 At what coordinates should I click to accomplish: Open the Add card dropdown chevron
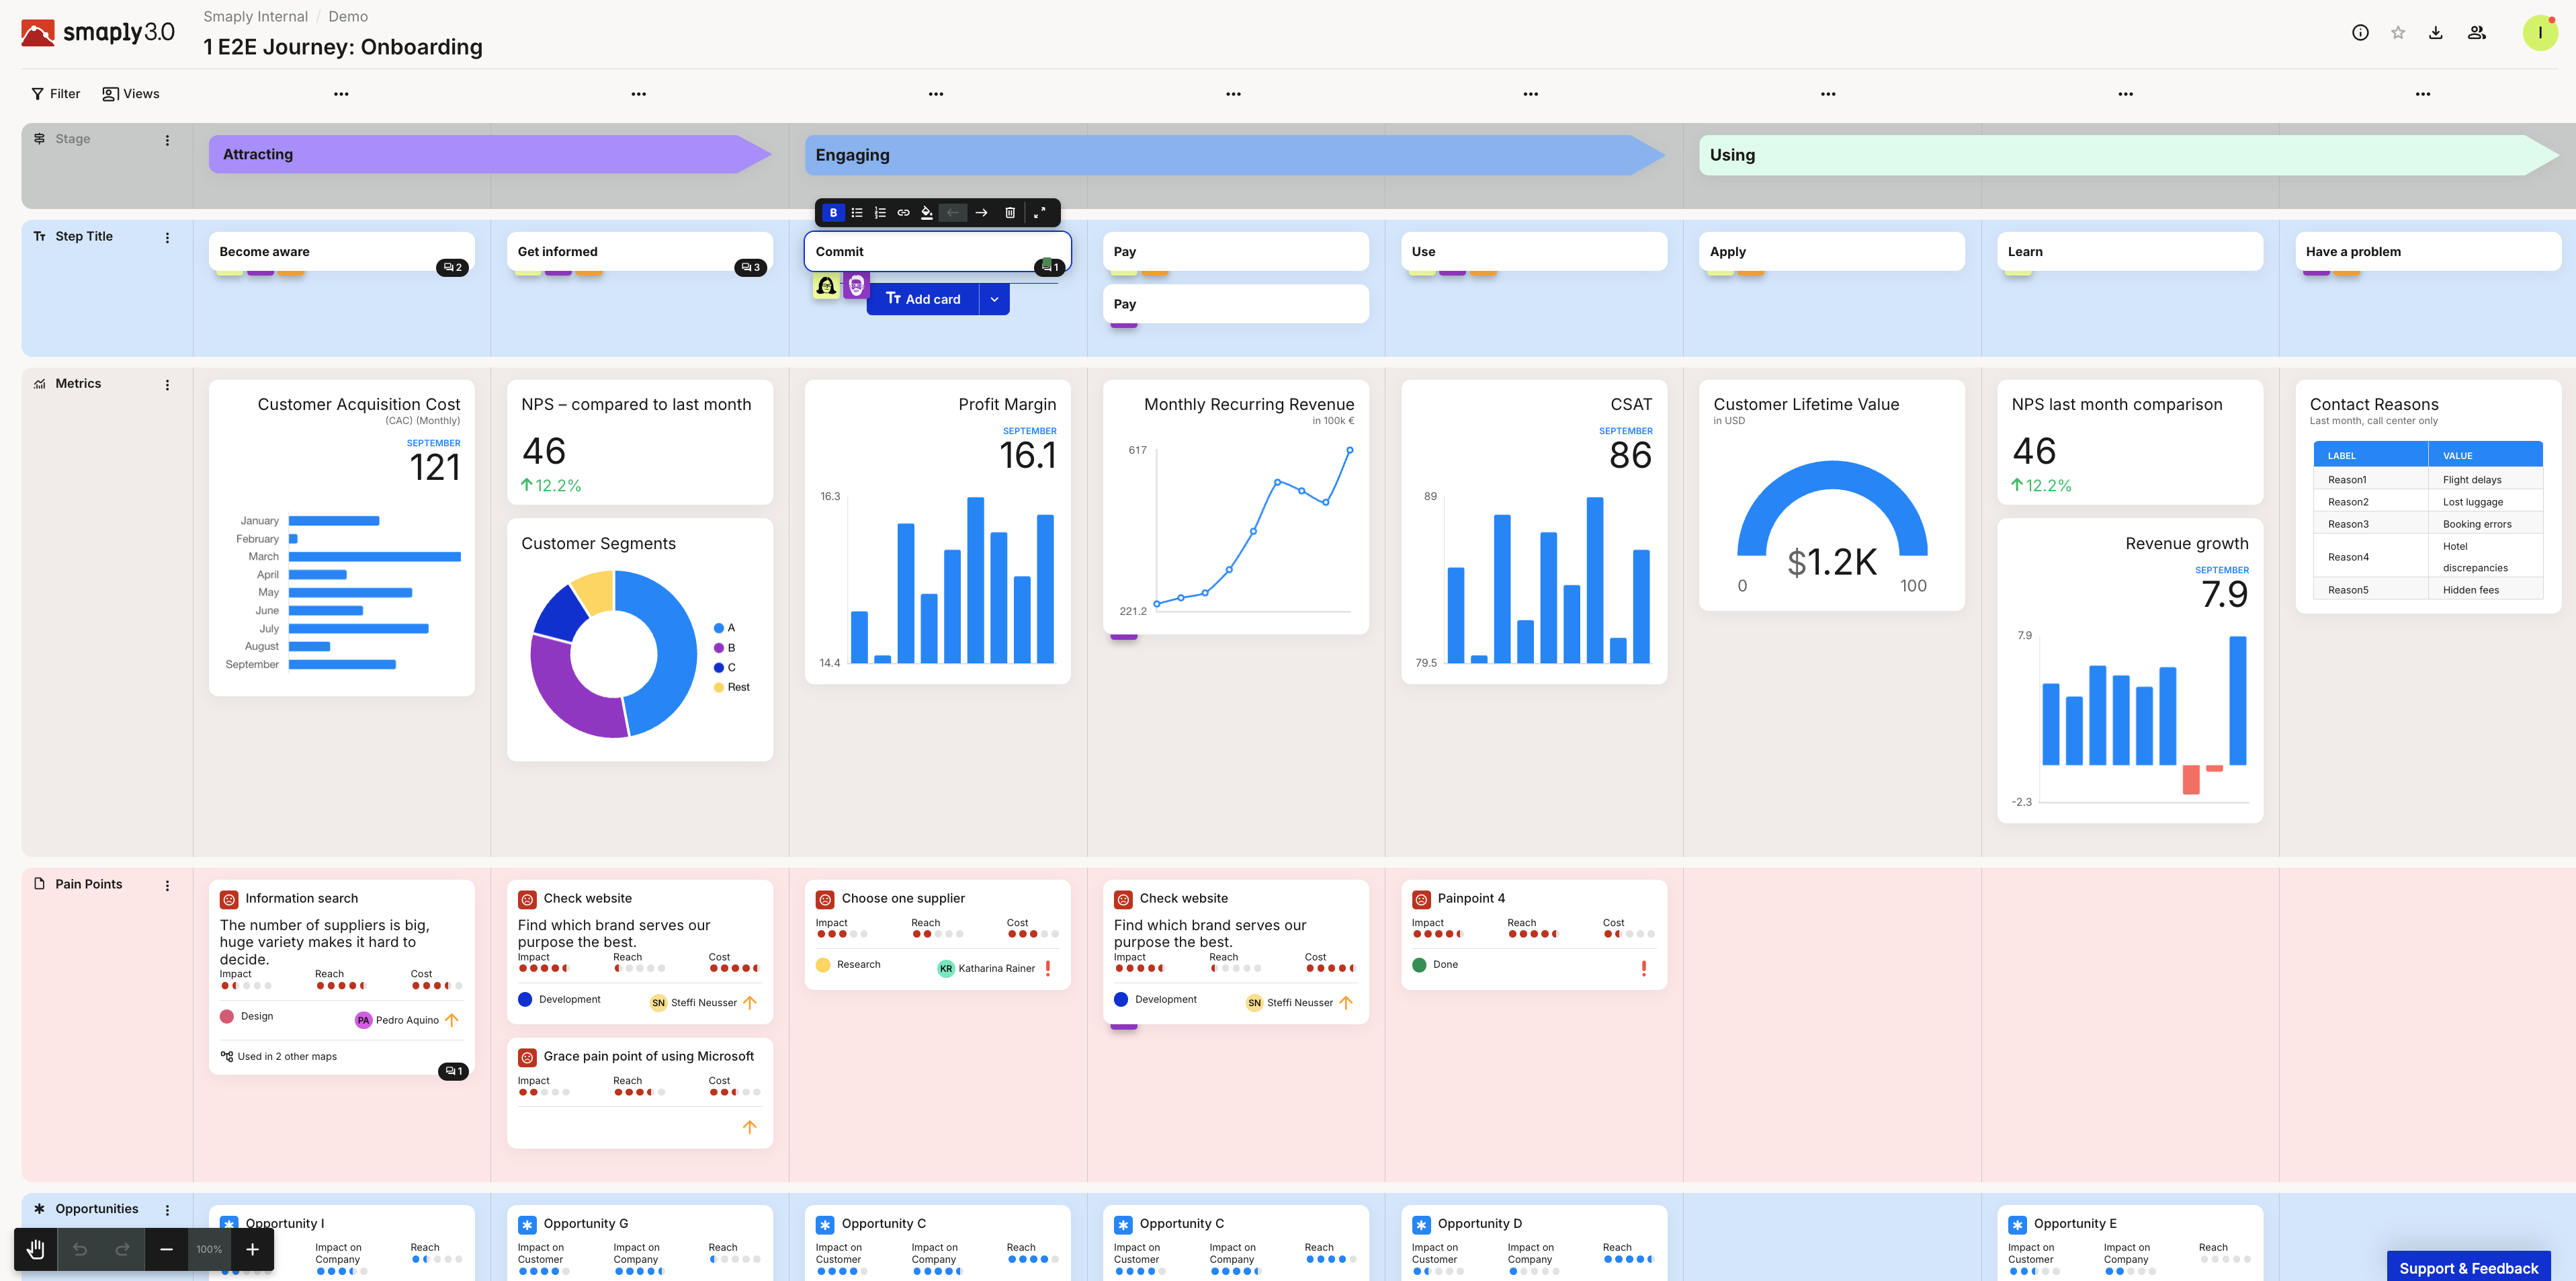994,299
